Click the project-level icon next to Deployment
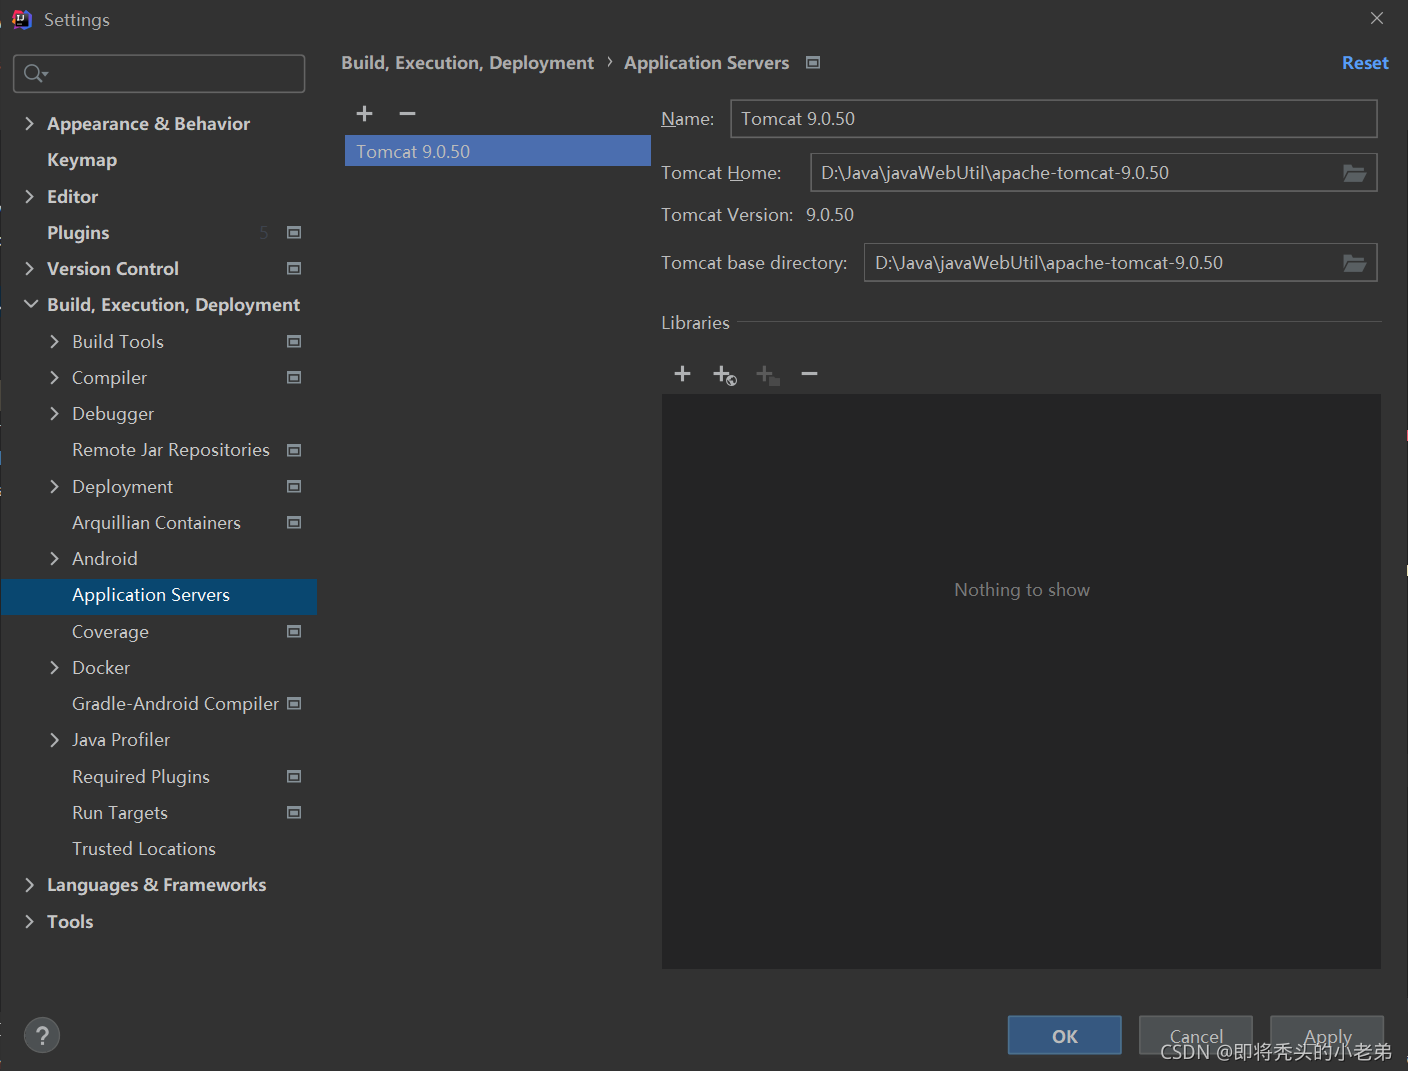 (294, 487)
